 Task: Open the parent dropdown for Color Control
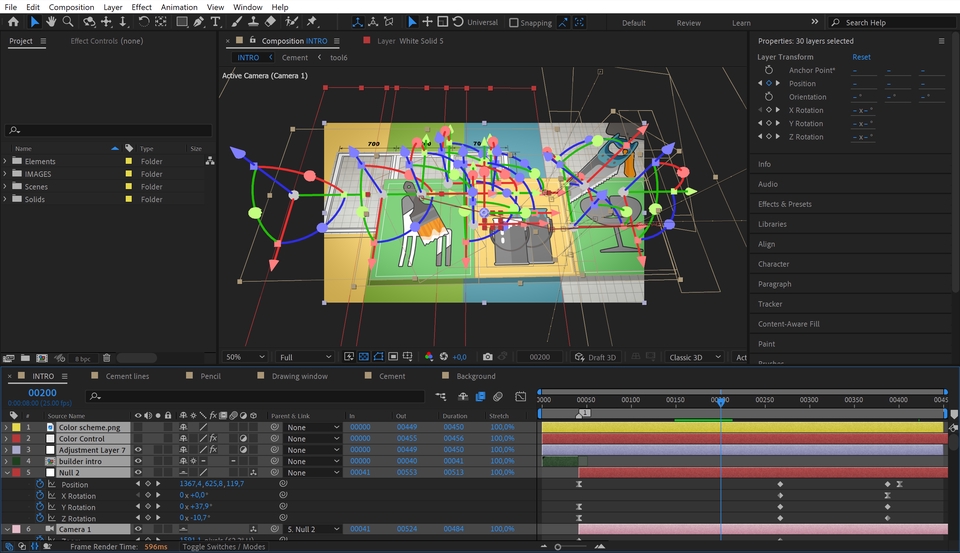click(x=313, y=438)
